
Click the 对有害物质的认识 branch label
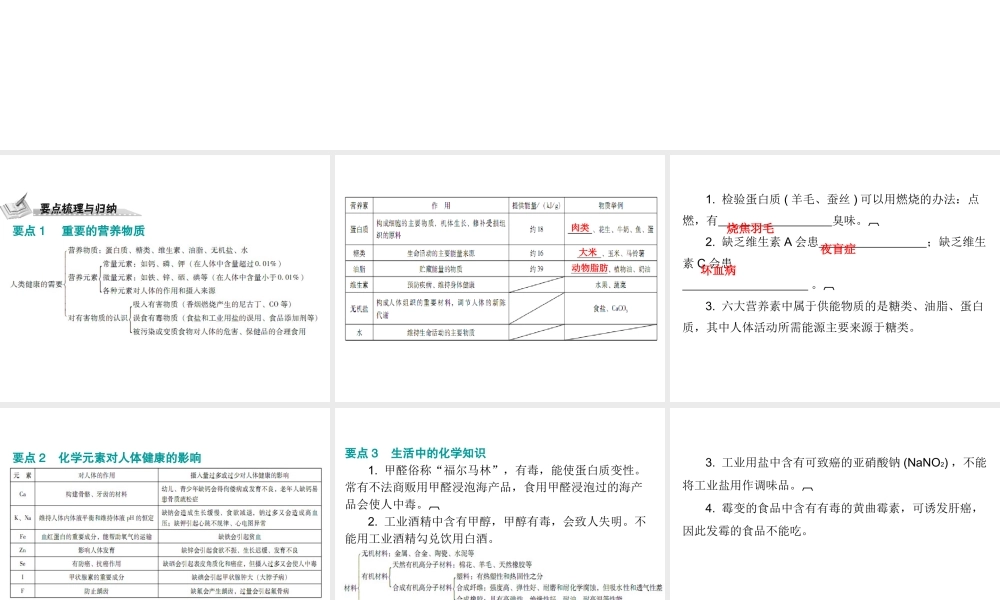98,318
